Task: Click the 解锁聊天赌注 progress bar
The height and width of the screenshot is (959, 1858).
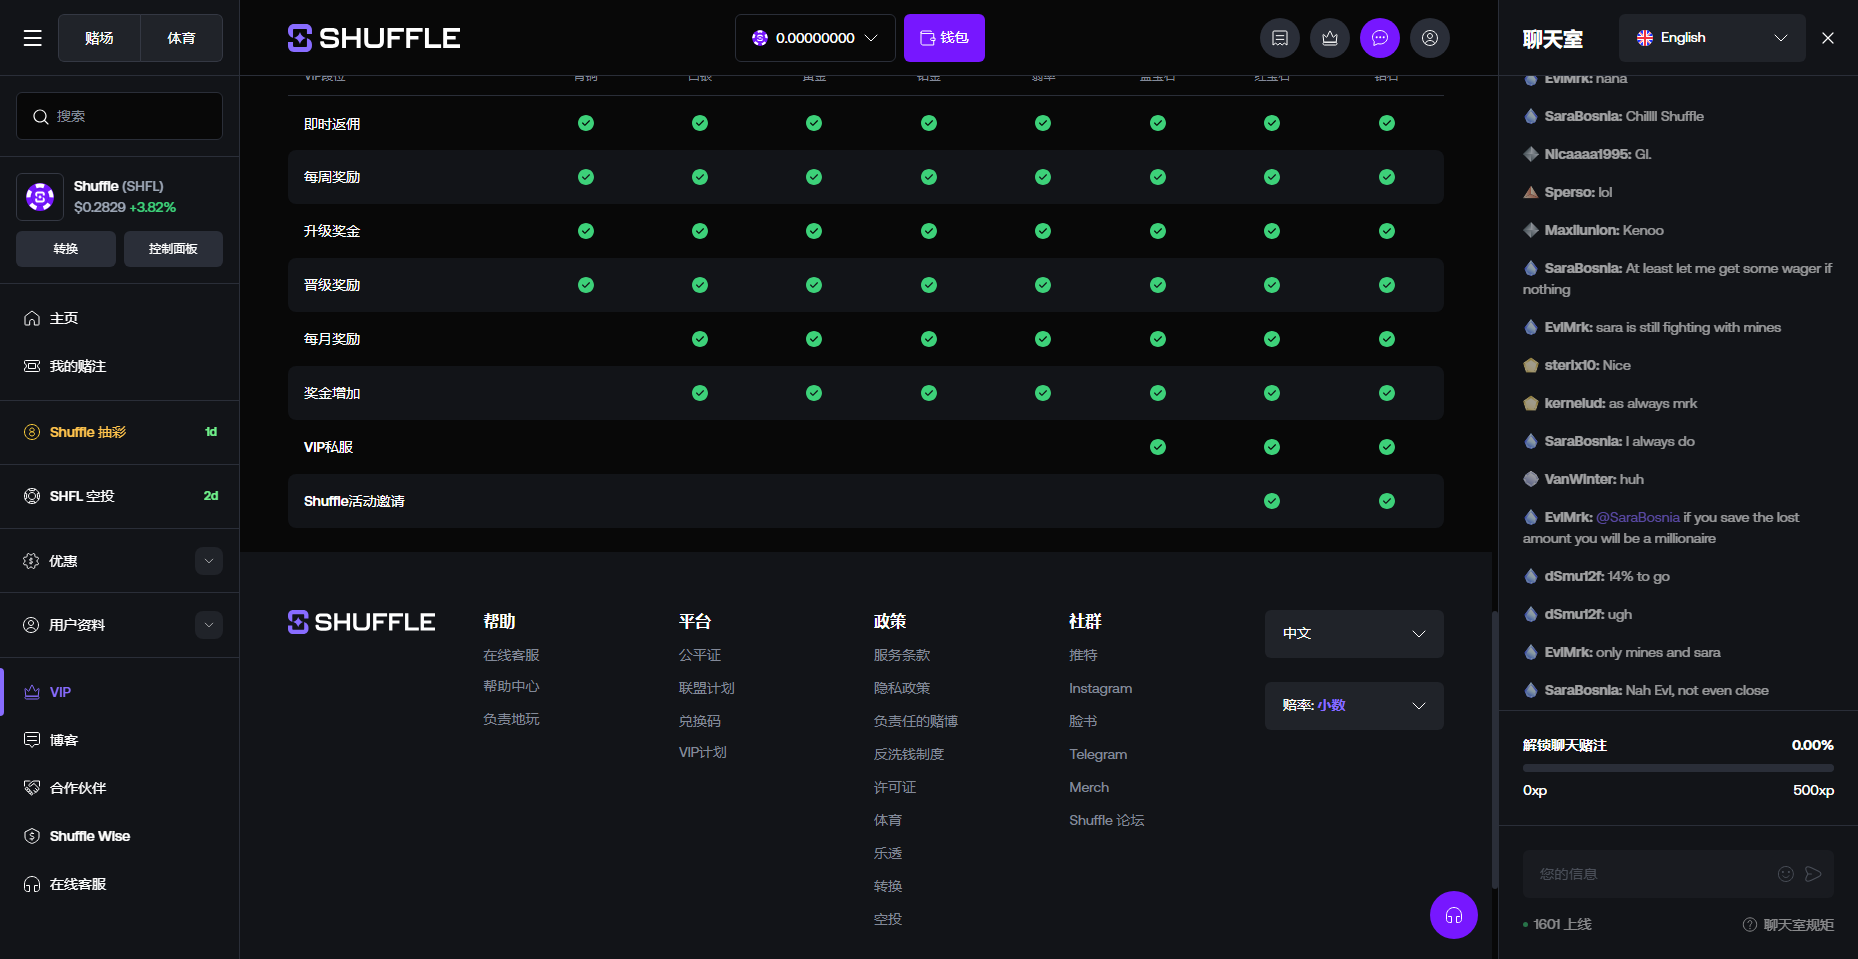Action: (x=1678, y=768)
